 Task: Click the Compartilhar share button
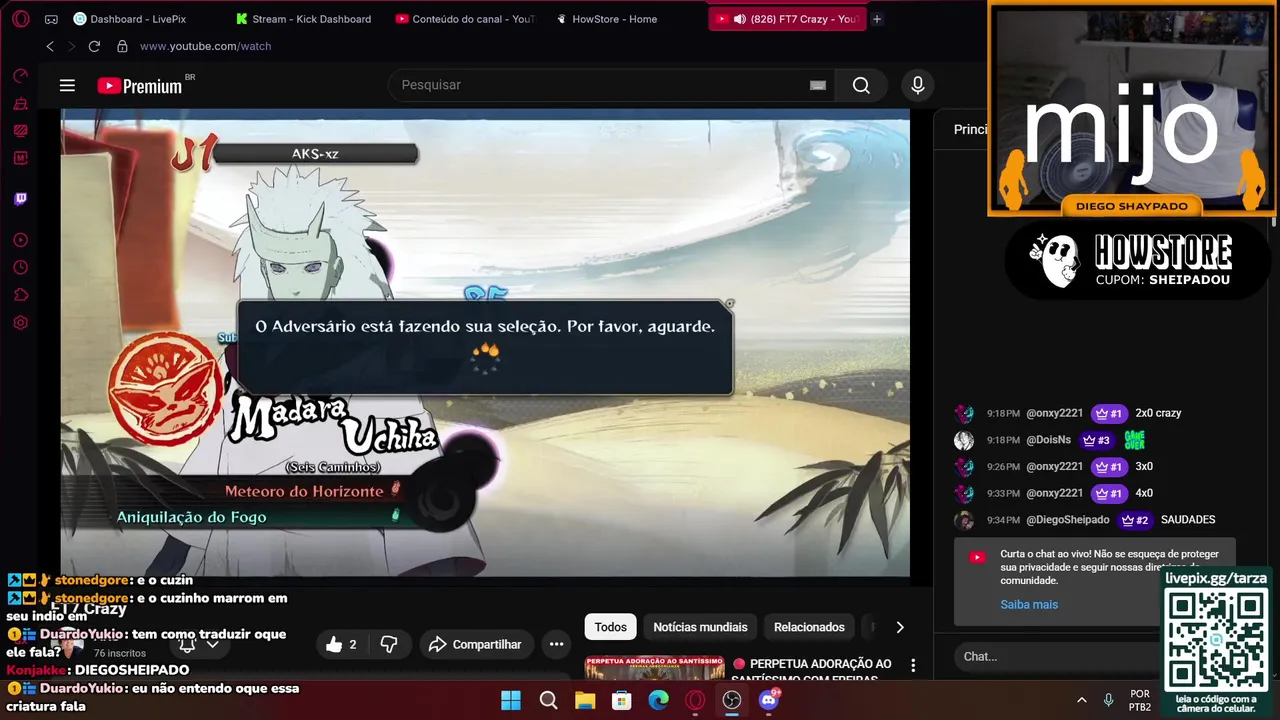point(476,645)
